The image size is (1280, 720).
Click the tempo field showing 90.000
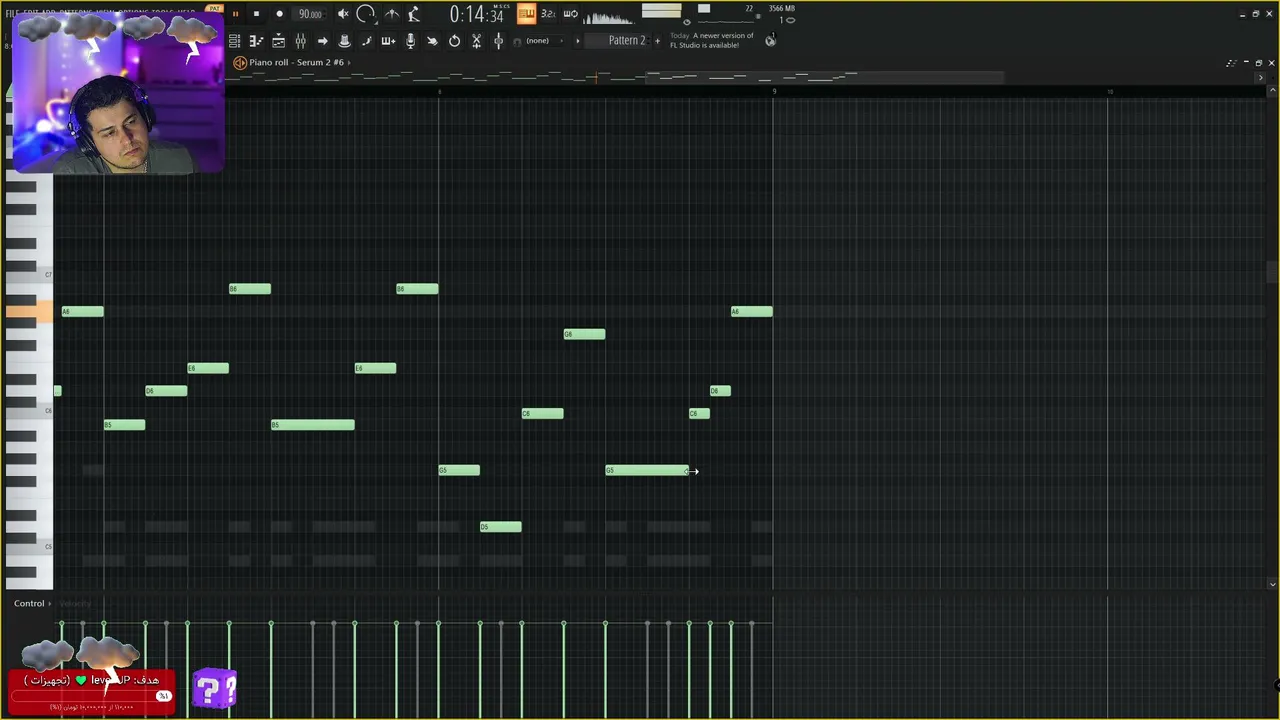(x=310, y=14)
